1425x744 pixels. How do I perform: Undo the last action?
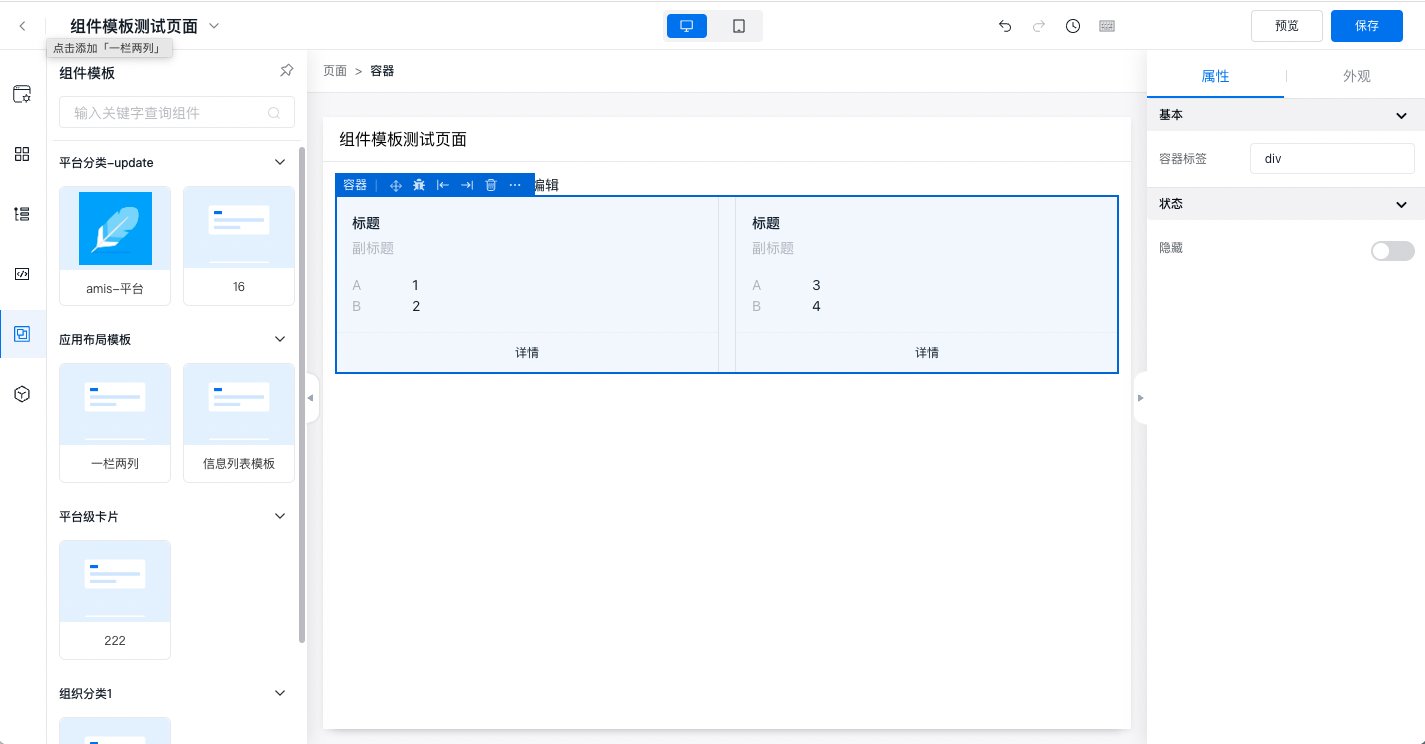1005,26
